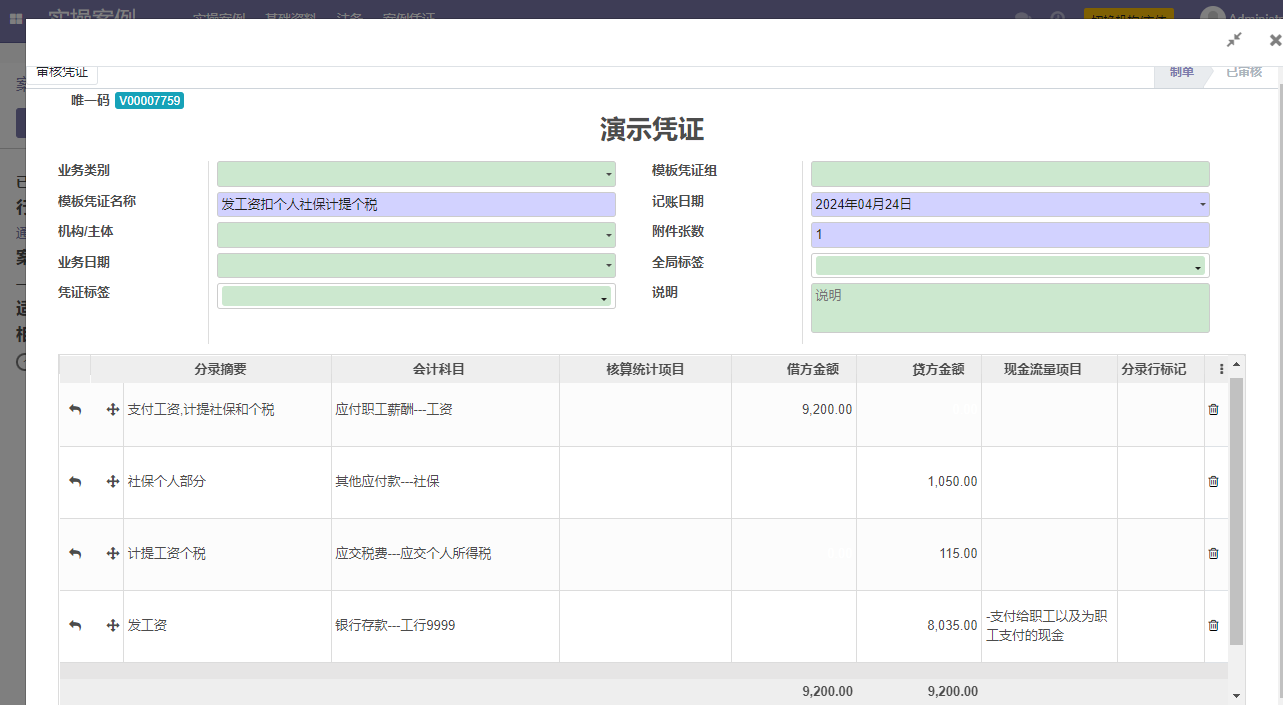Grab the move handle of the 社保个人部分 row
This screenshot has height=705, width=1283.
click(x=113, y=482)
